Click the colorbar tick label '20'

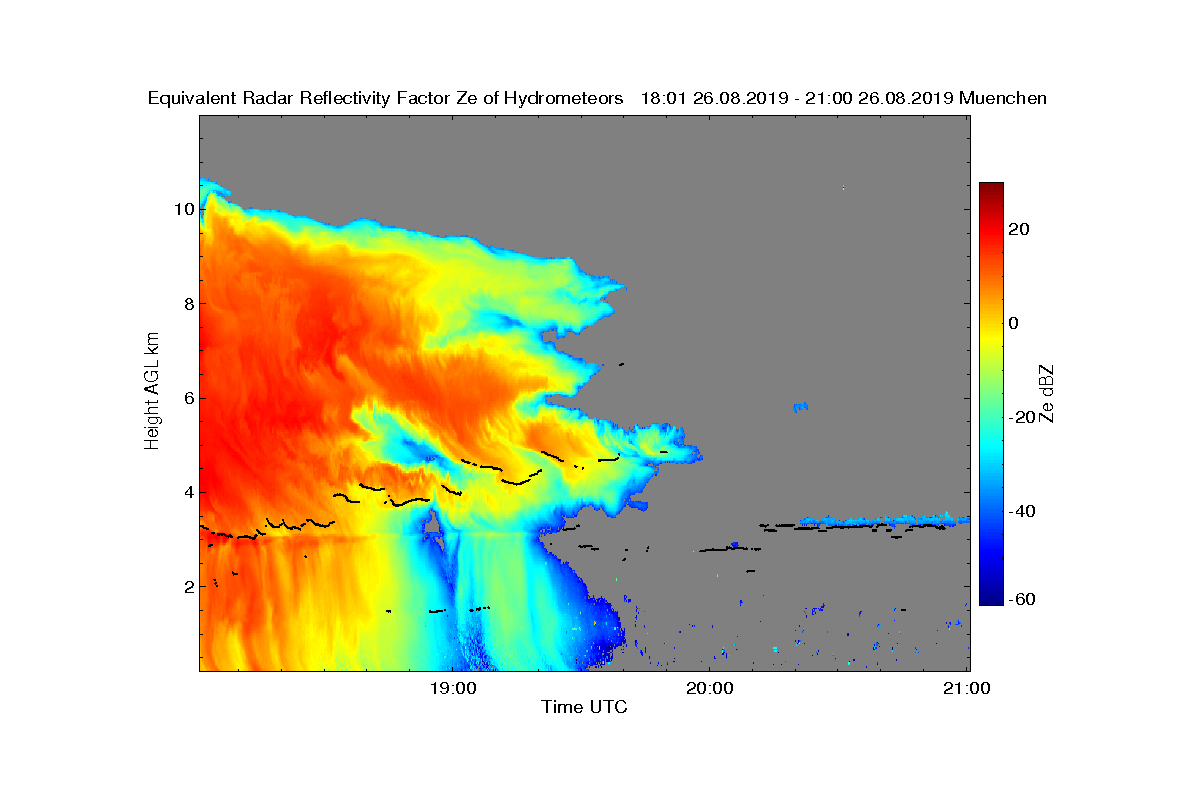click(1021, 229)
